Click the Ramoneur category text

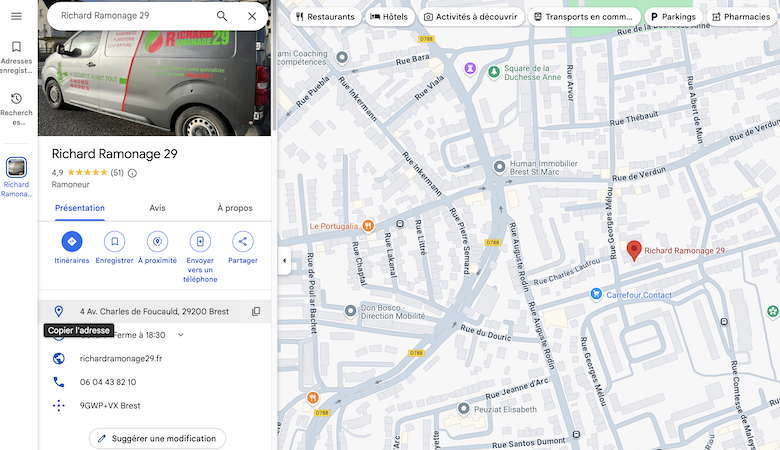71,184
